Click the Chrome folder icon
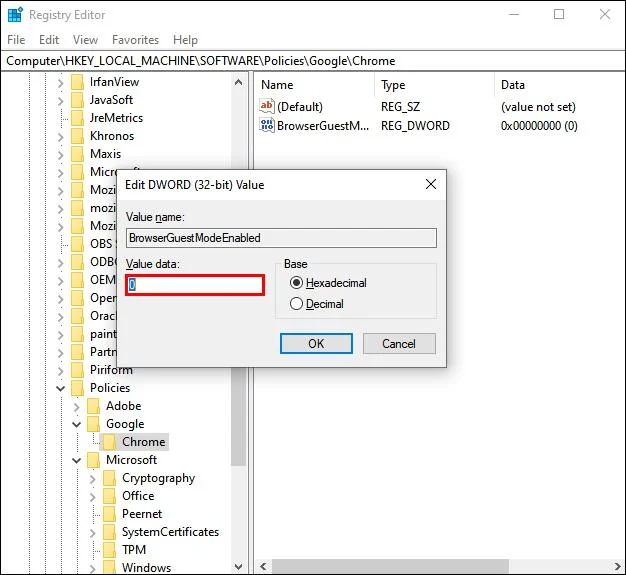This screenshot has height=575, width=626. click(109, 442)
